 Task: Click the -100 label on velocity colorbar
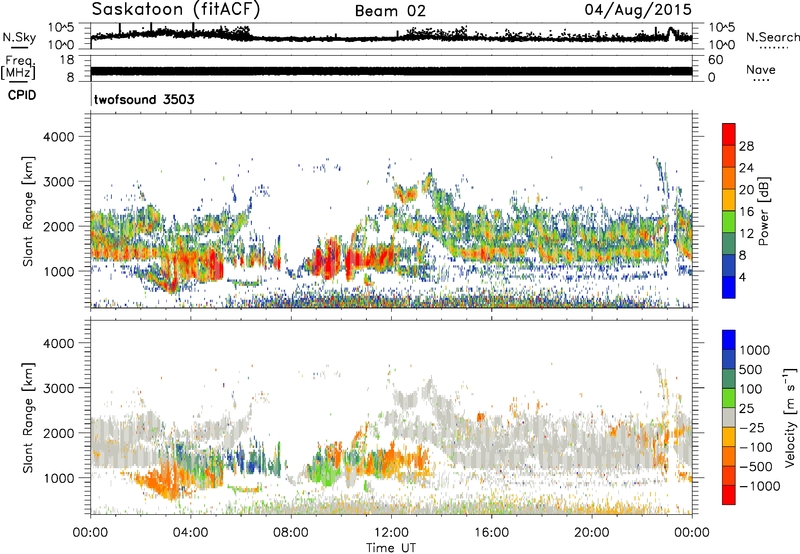pyautogui.click(x=755, y=447)
